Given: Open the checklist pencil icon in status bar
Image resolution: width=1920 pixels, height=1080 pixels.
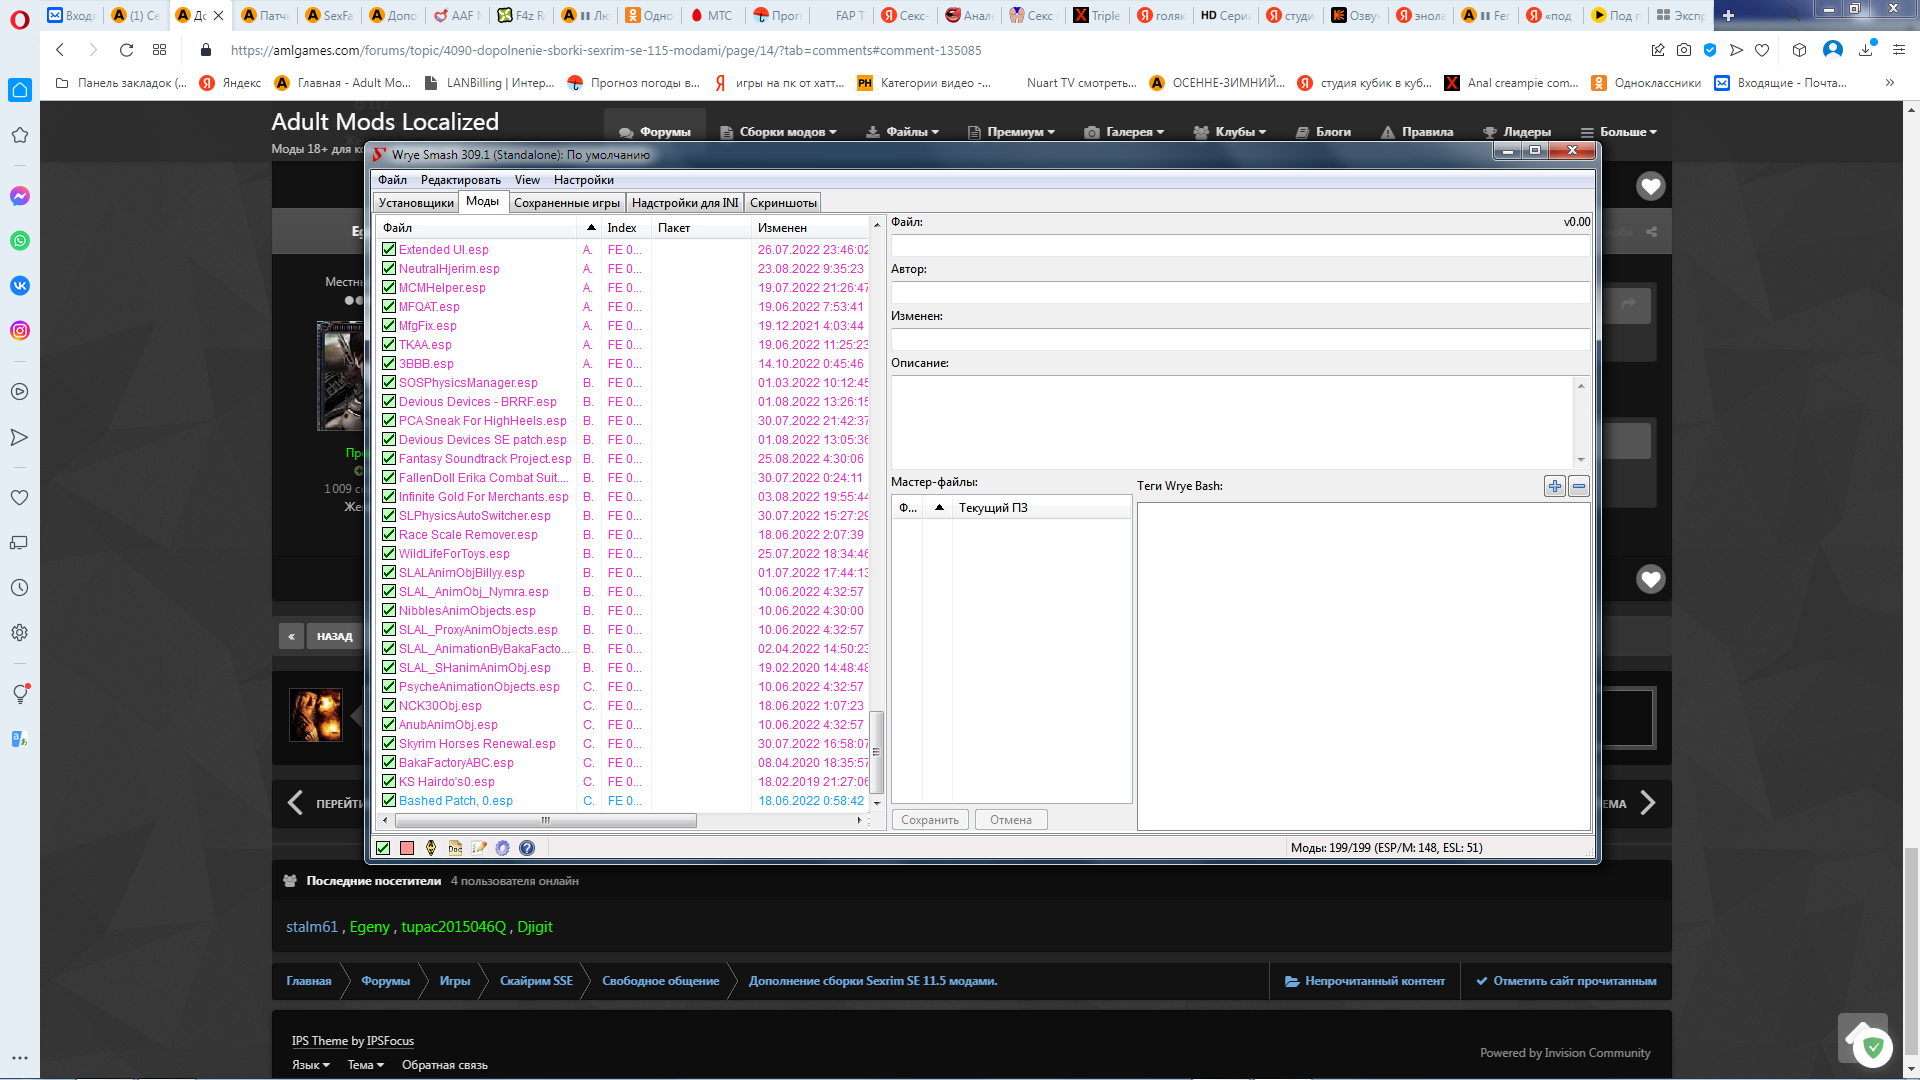Looking at the screenshot, I should [x=479, y=848].
